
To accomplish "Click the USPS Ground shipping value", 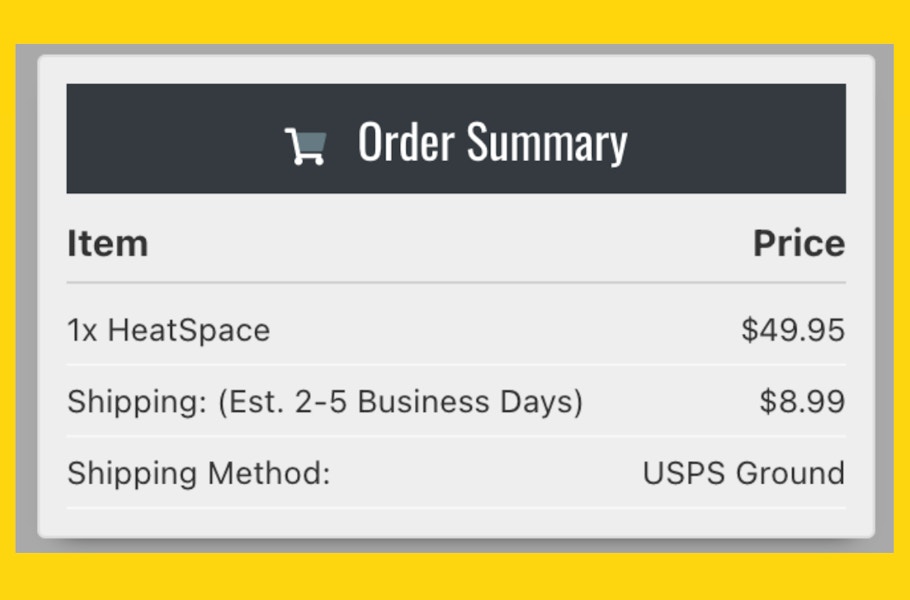I will point(744,473).
